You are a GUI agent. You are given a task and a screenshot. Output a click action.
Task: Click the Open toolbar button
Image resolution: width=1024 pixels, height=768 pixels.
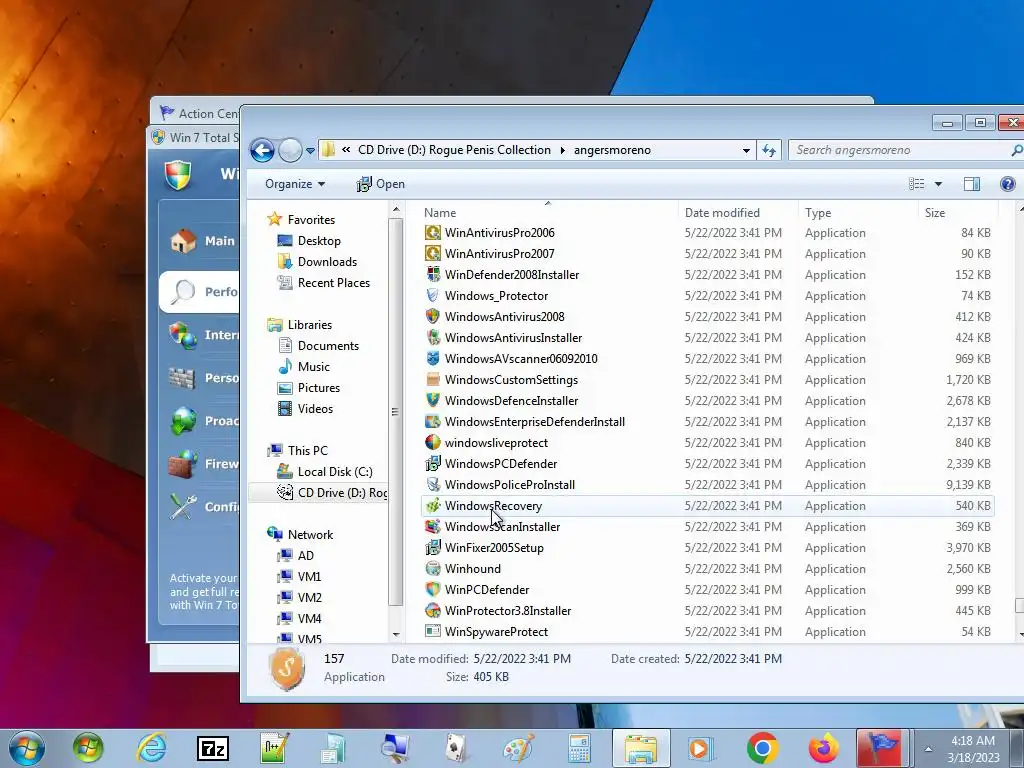[381, 184]
